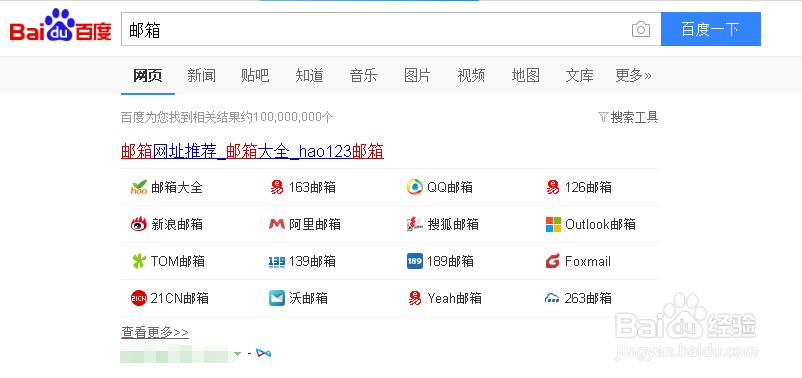Open the 139邮箱 text link
The height and width of the screenshot is (378, 802).
point(312,261)
